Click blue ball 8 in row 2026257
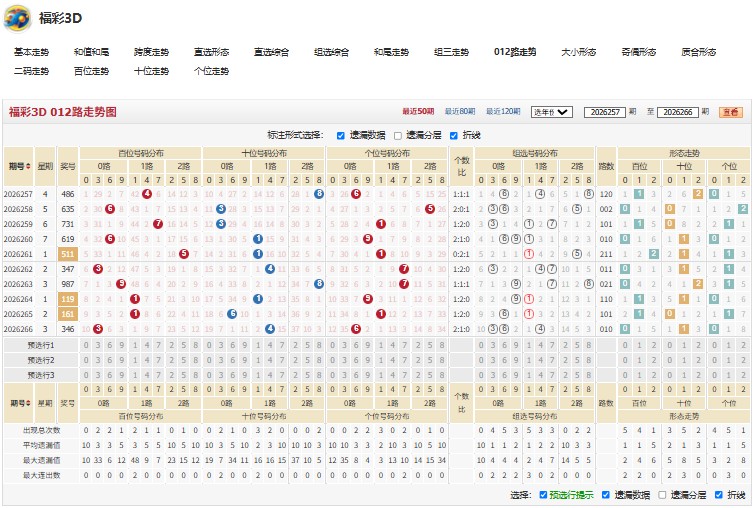The image size is (754, 508). (319, 194)
